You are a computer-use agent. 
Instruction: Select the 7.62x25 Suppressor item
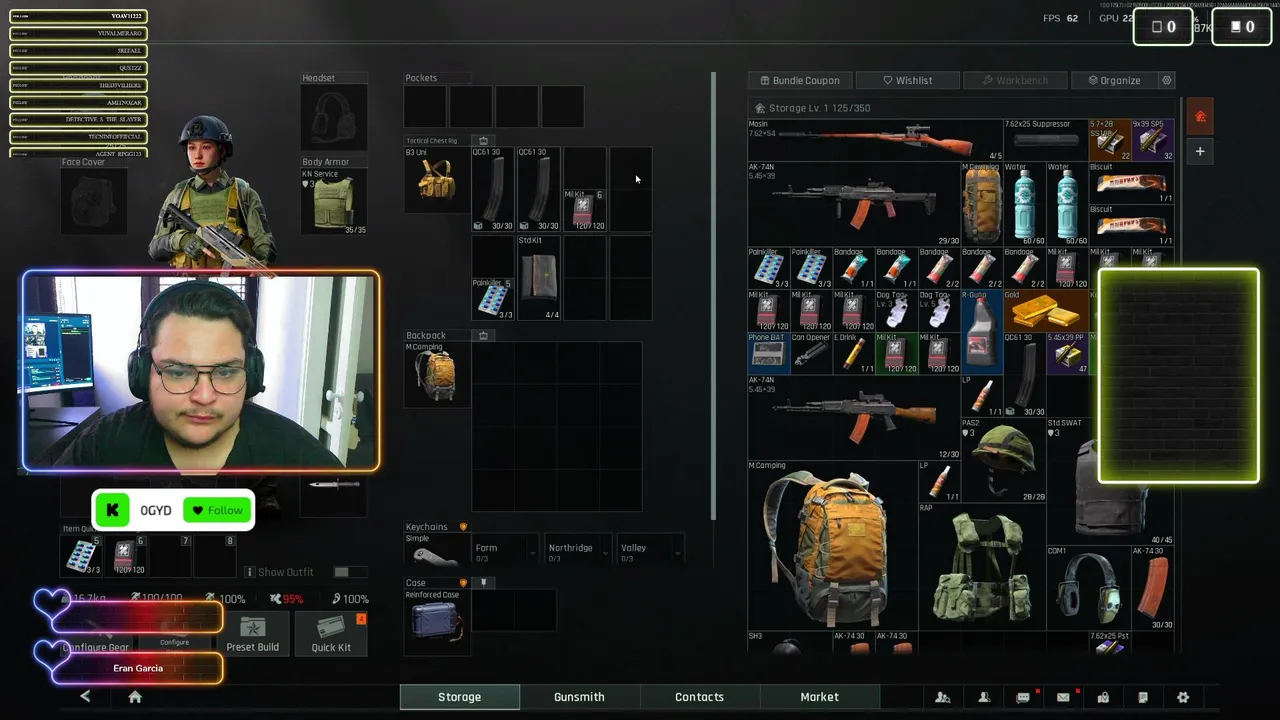[x=1046, y=140]
